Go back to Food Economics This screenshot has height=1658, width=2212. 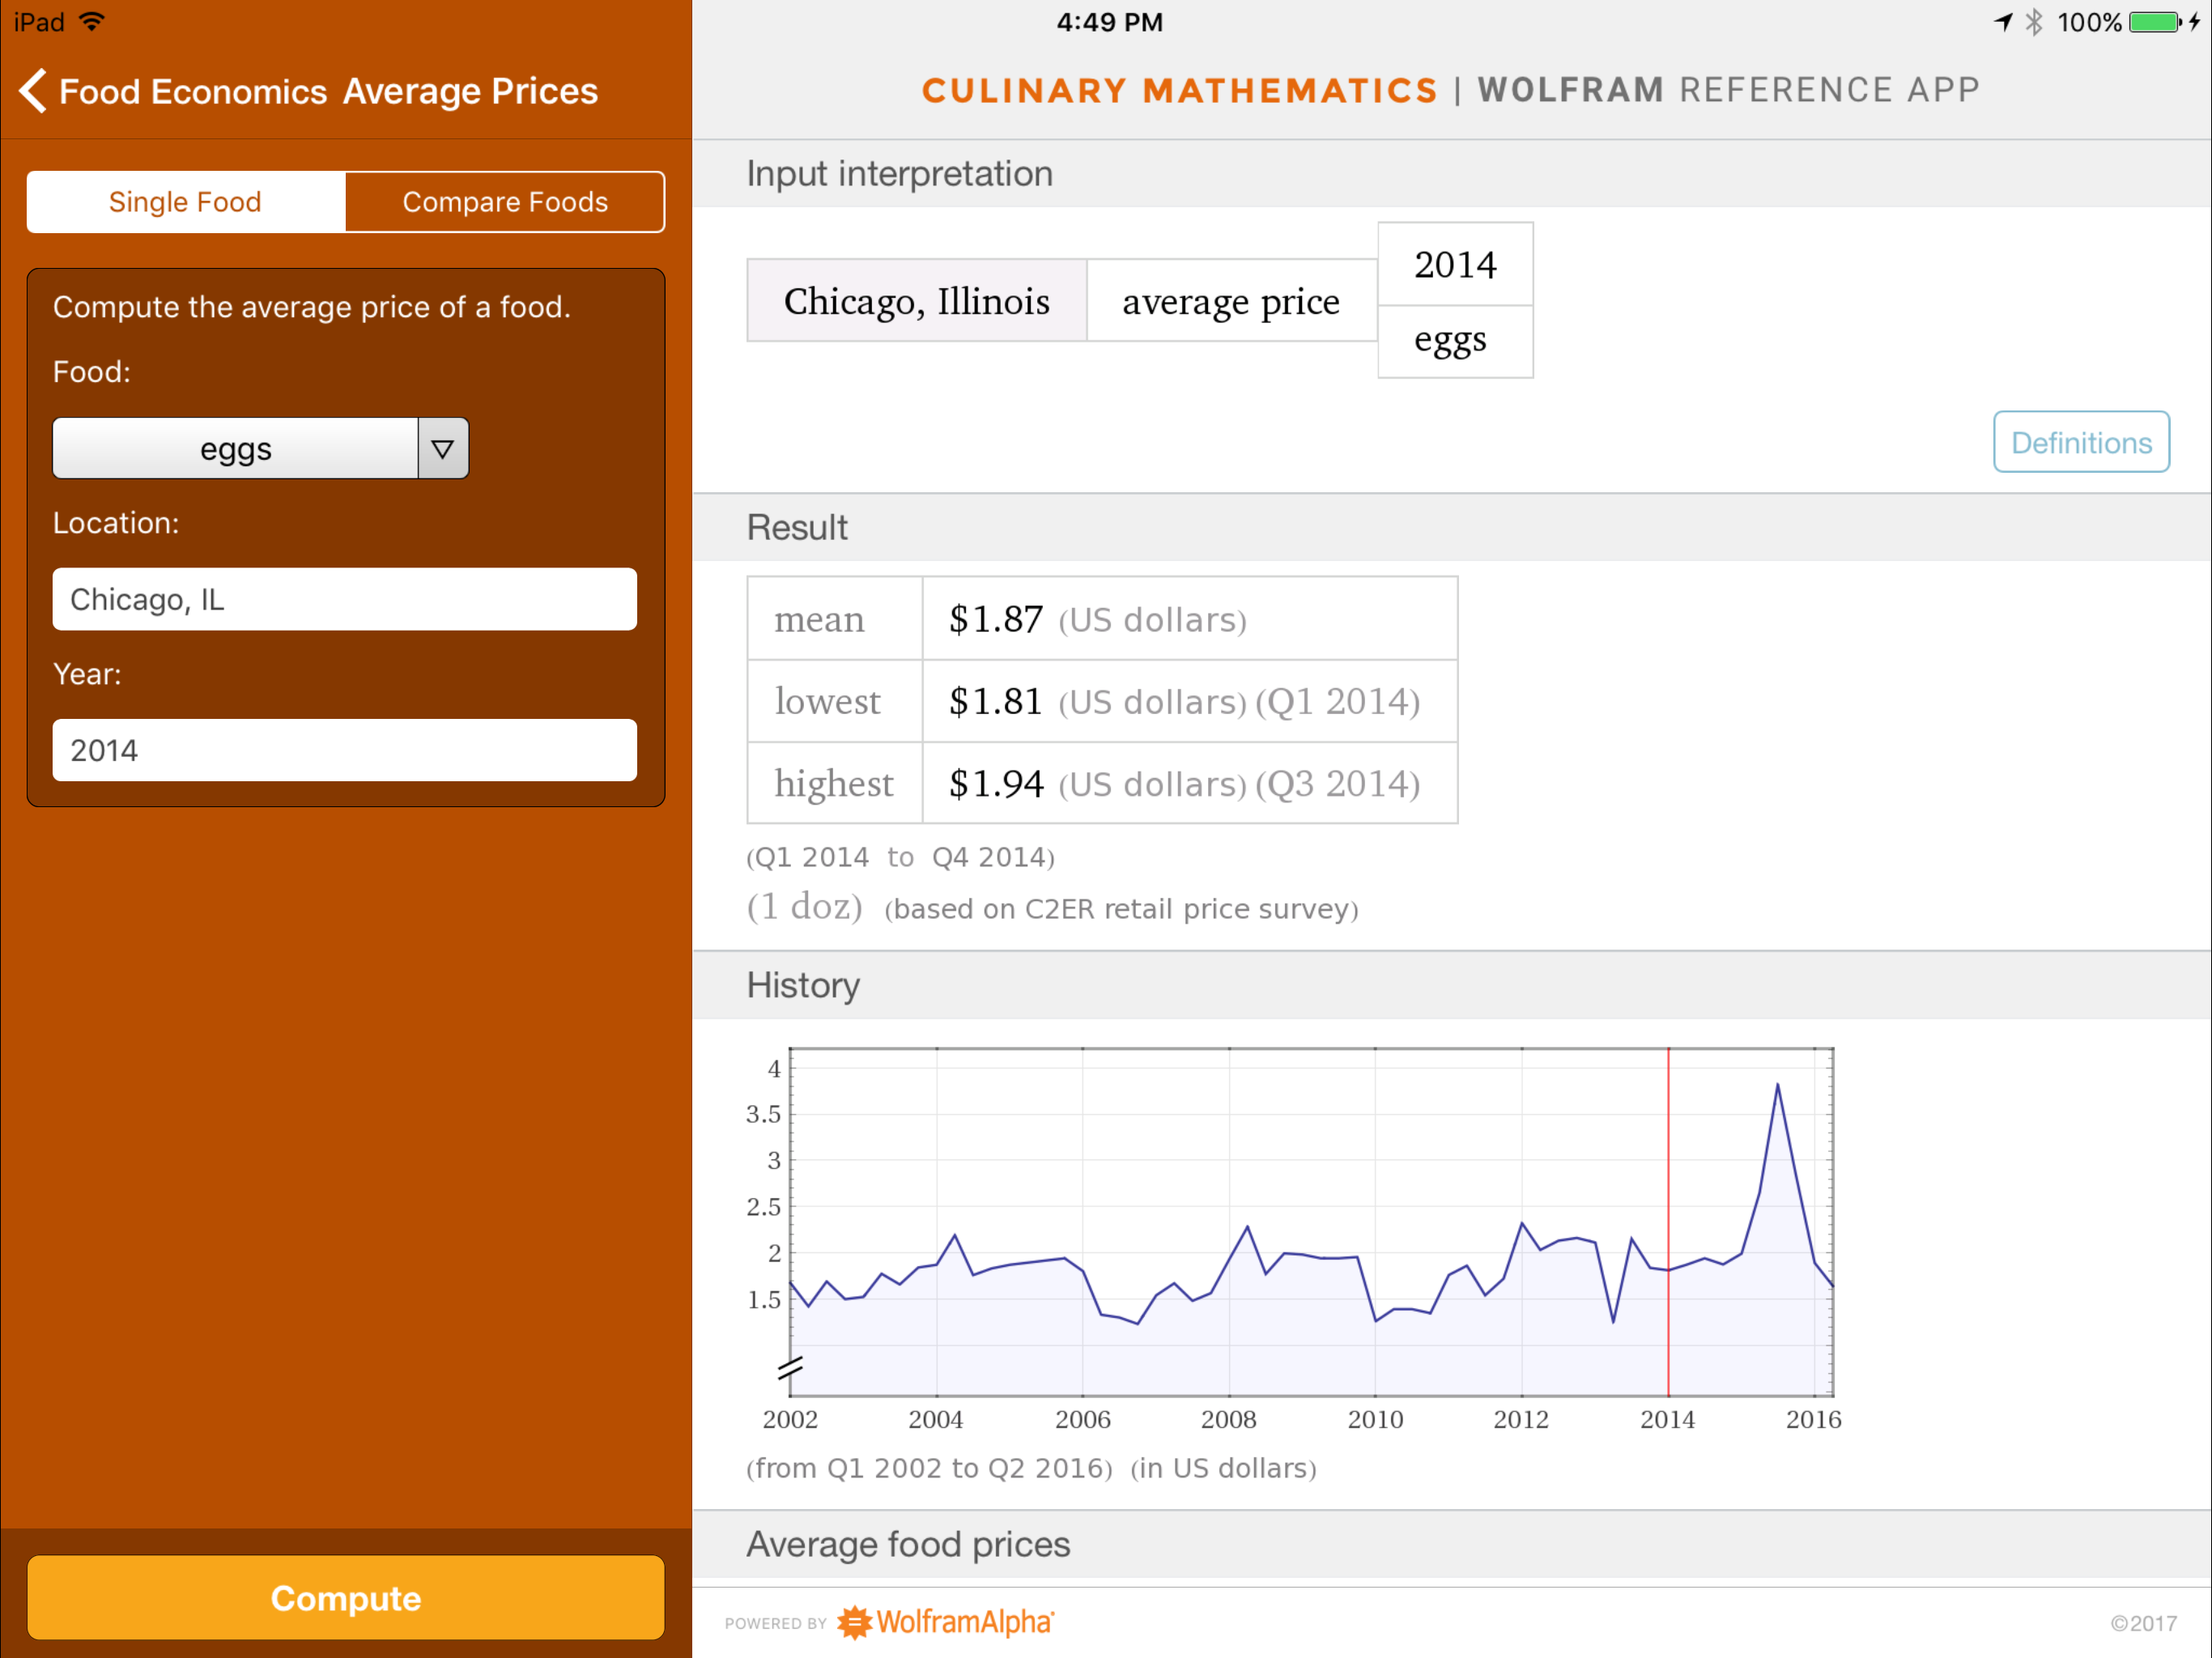[192, 91]
